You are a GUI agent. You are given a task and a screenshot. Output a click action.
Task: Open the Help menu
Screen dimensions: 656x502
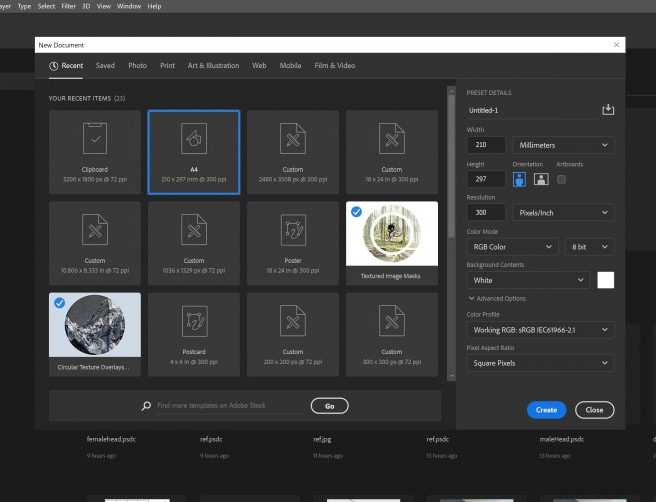[x=154, y=6]
